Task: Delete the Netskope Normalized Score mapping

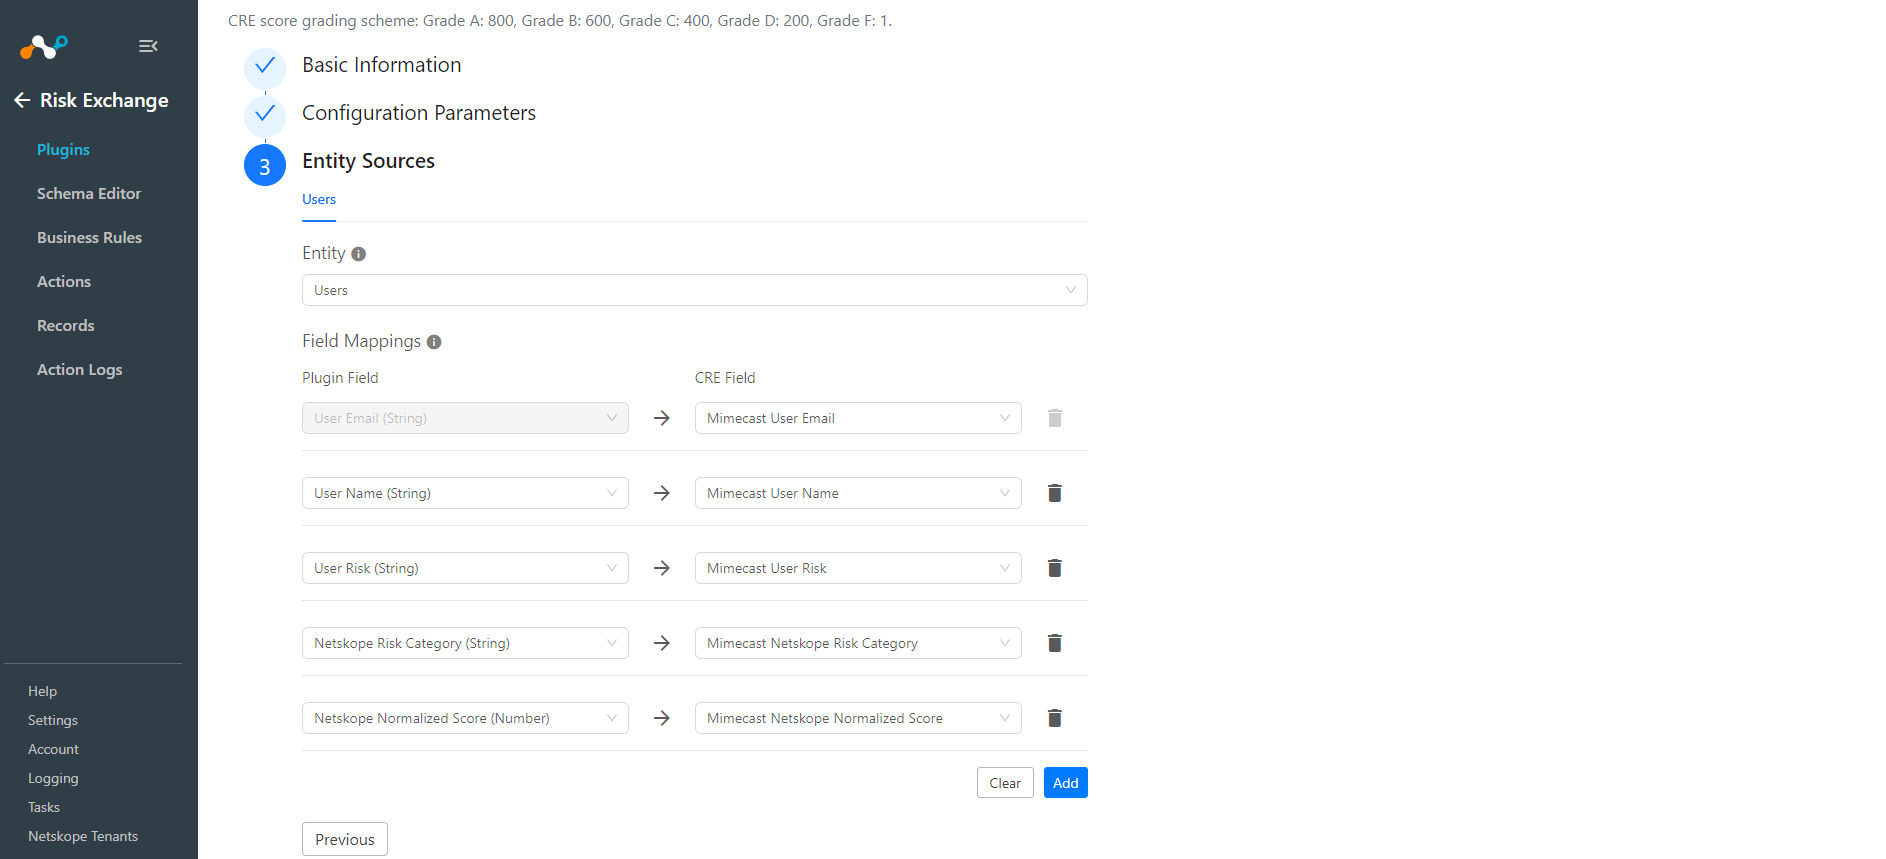Action: point(1054,718)
